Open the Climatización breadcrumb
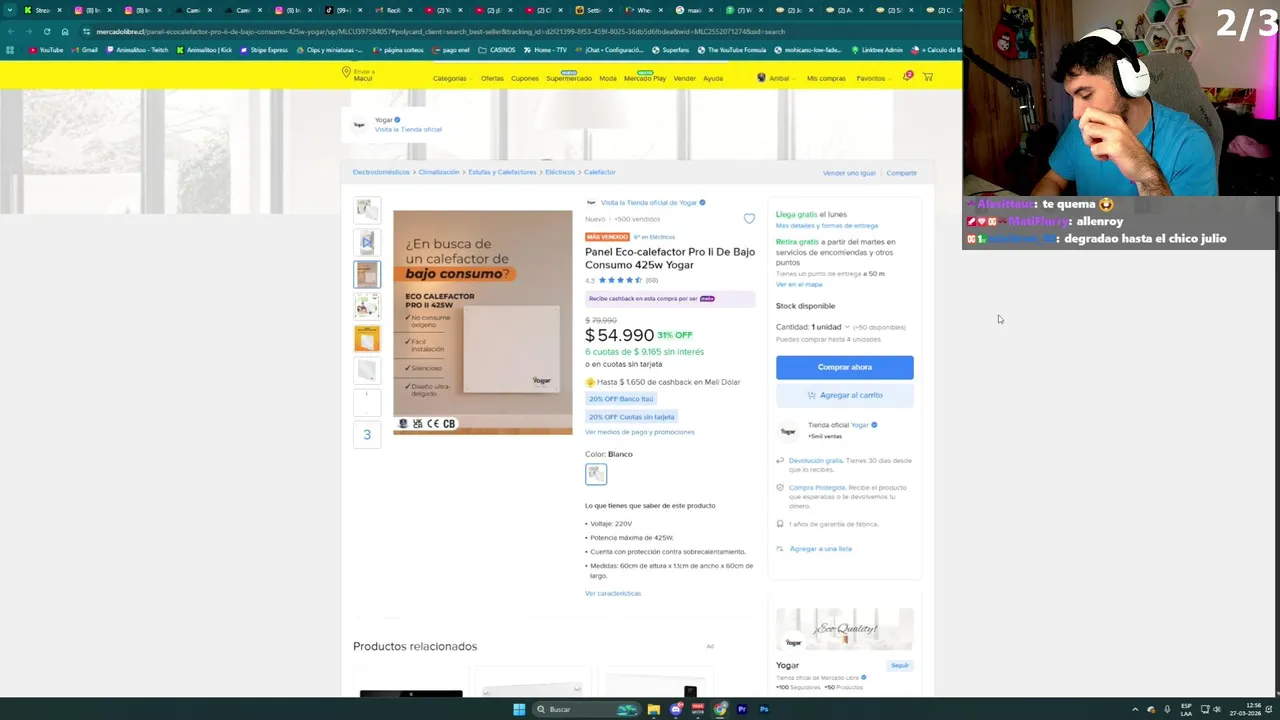 (x=439, y=172)
